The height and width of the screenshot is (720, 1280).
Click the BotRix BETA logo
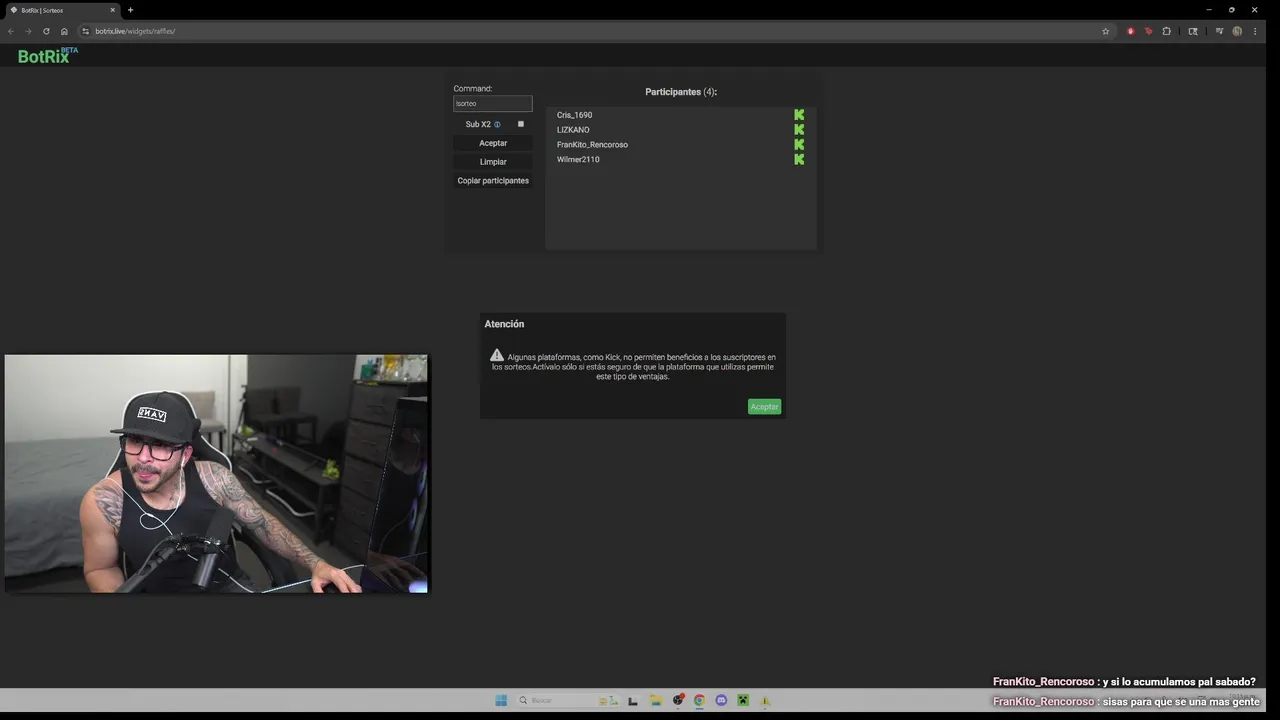pyautogui.click(x=47, y=56)
